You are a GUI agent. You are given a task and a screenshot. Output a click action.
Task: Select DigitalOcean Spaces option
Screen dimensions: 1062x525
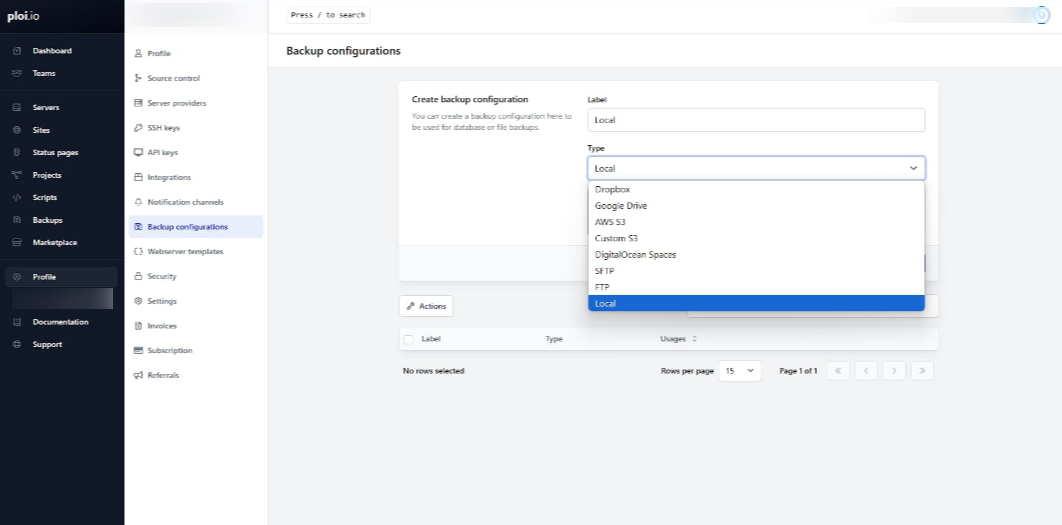click(635, 255)
